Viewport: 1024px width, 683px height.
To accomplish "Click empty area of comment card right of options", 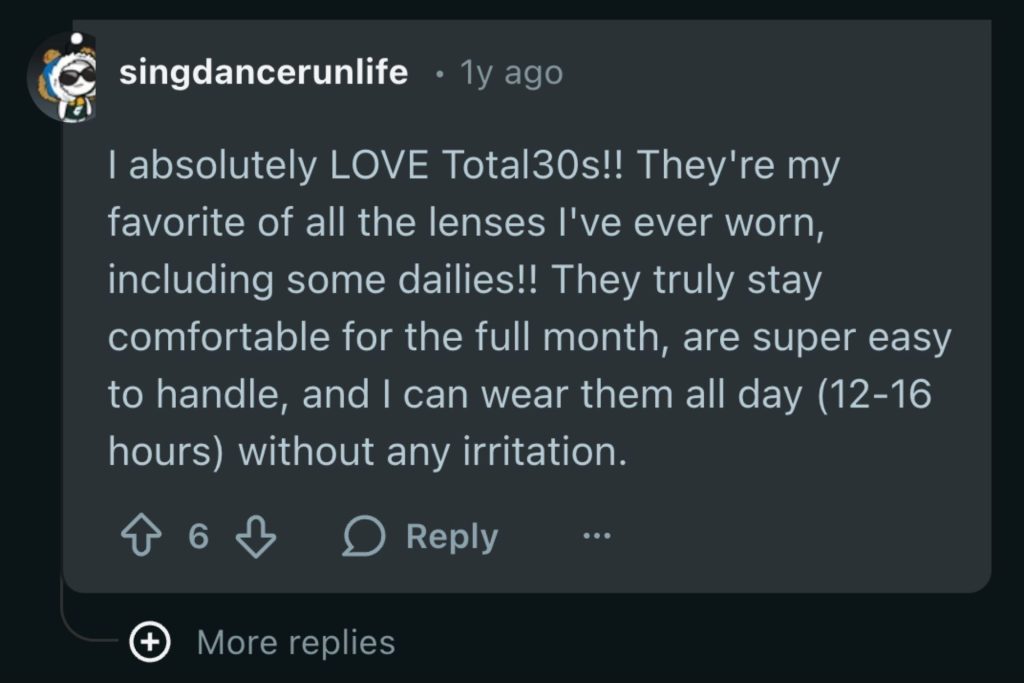I will click(x=800, y=537).
